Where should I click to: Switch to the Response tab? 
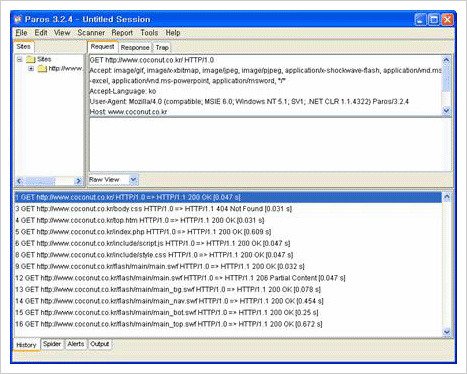click(x=135, y=48)
